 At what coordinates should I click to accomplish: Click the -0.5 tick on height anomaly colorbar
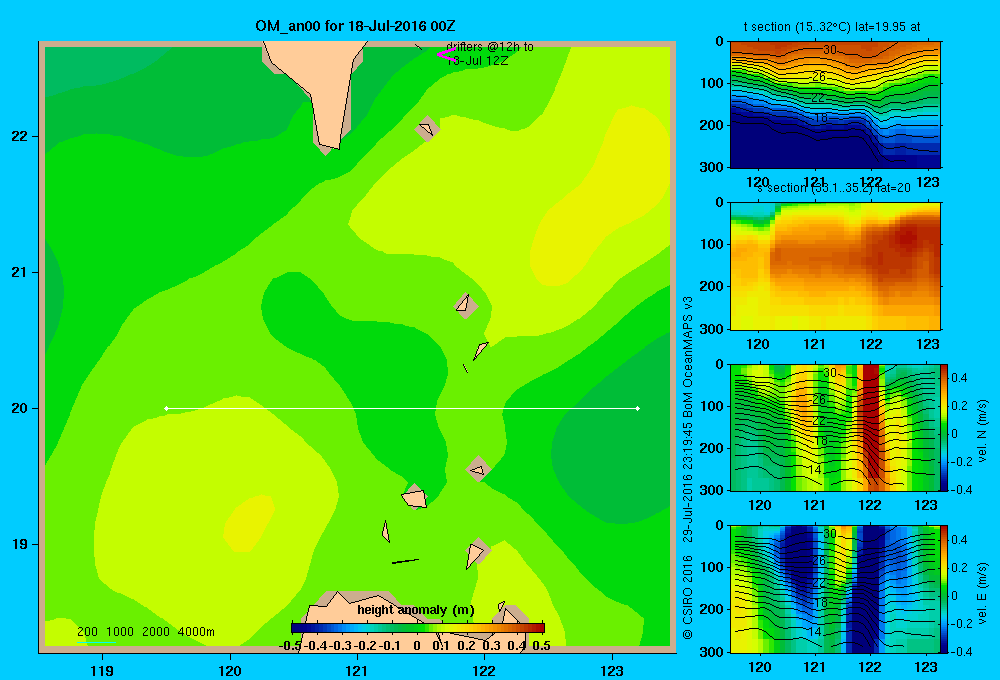290,646
